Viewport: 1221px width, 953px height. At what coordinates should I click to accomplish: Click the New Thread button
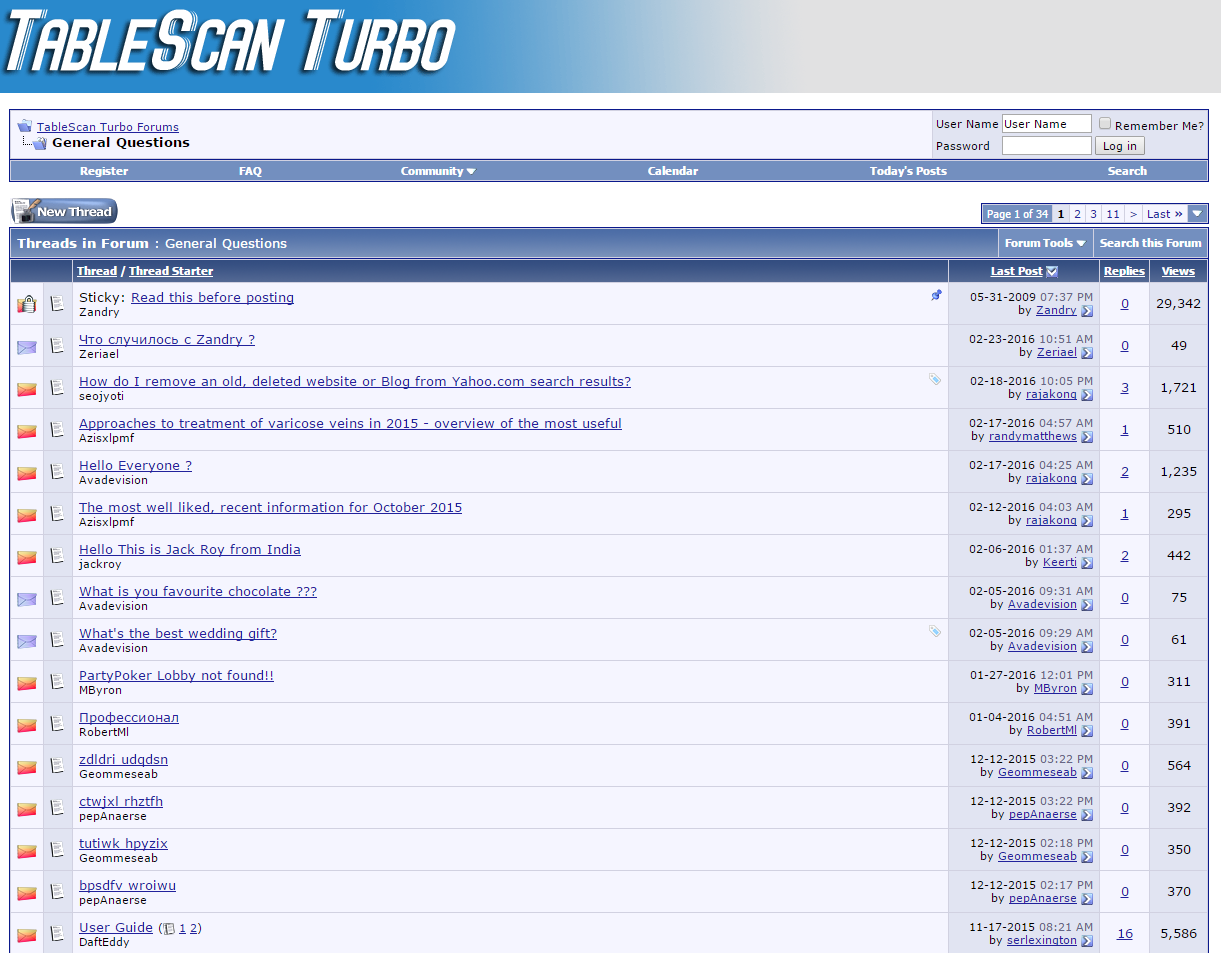[64, 211]
